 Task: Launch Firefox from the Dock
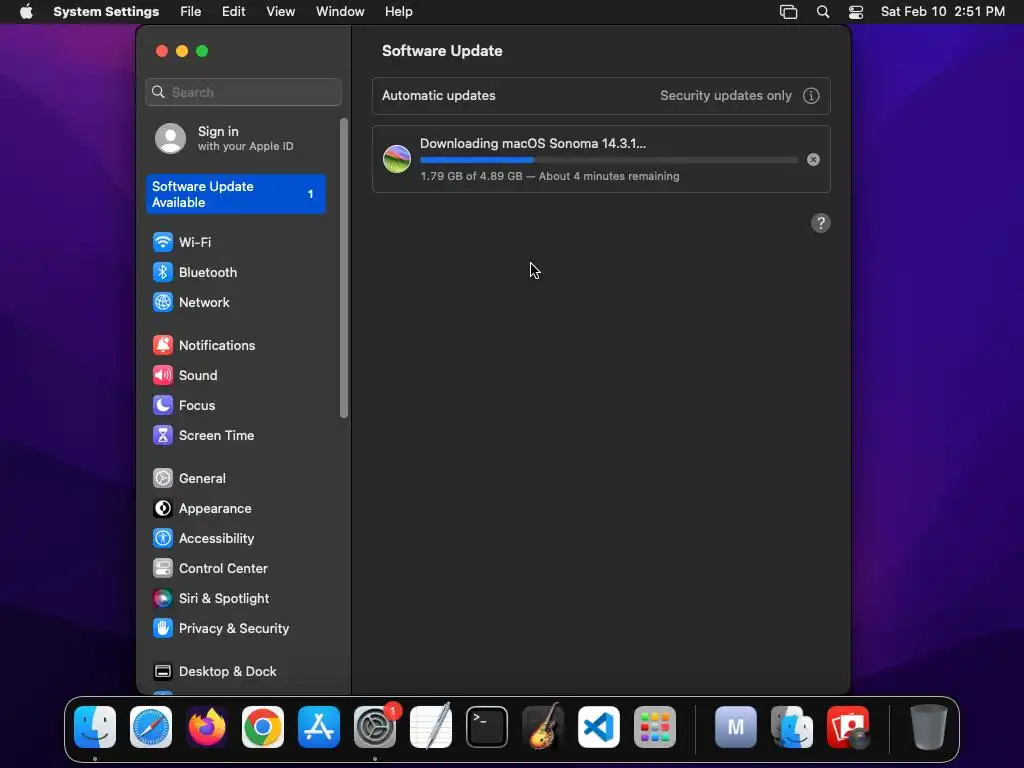pos(207,727)
